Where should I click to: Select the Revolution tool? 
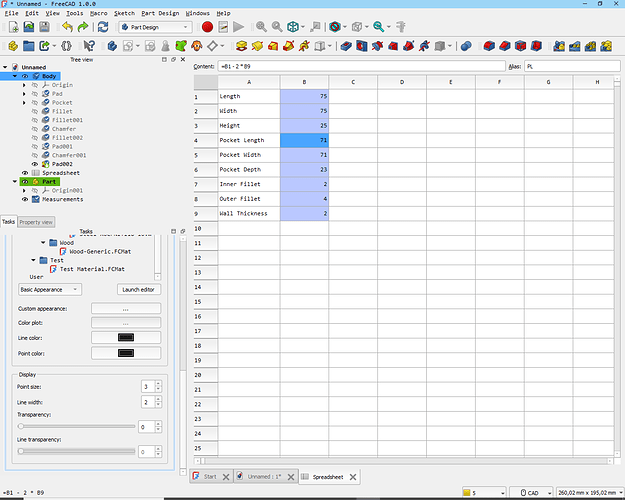click(257, 46)
